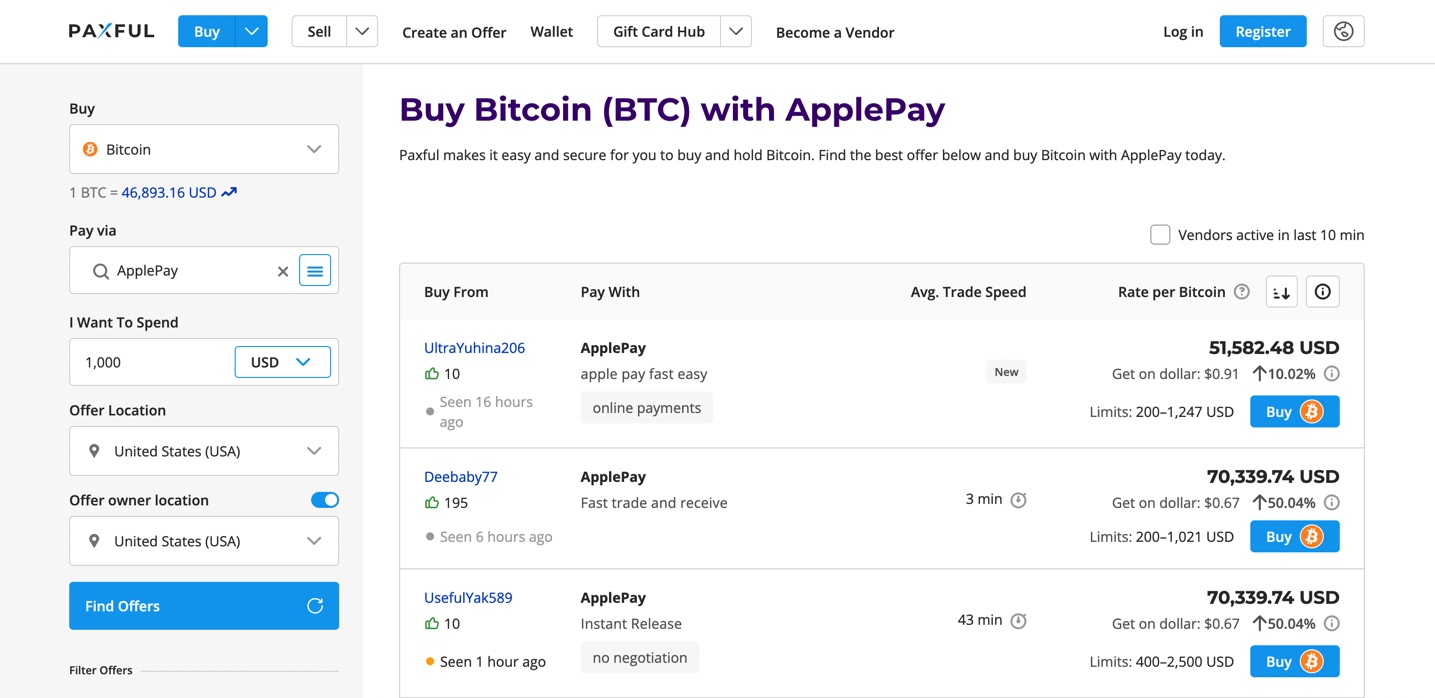Viewport: 1435px width, 698px height.
Task: Click info icon for Deebaby77 50.04% markup
Action: click(x=1332, y=503)
